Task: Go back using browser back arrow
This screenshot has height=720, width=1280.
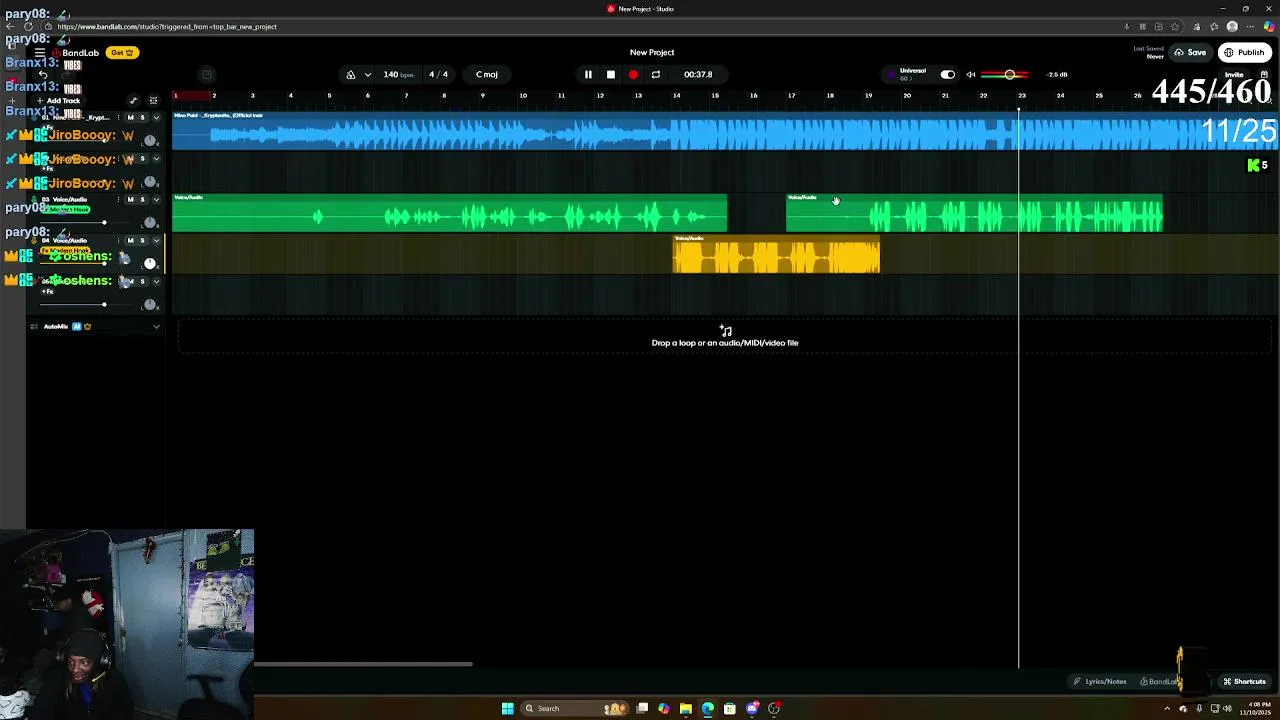Action: click(x=11, y=27)
